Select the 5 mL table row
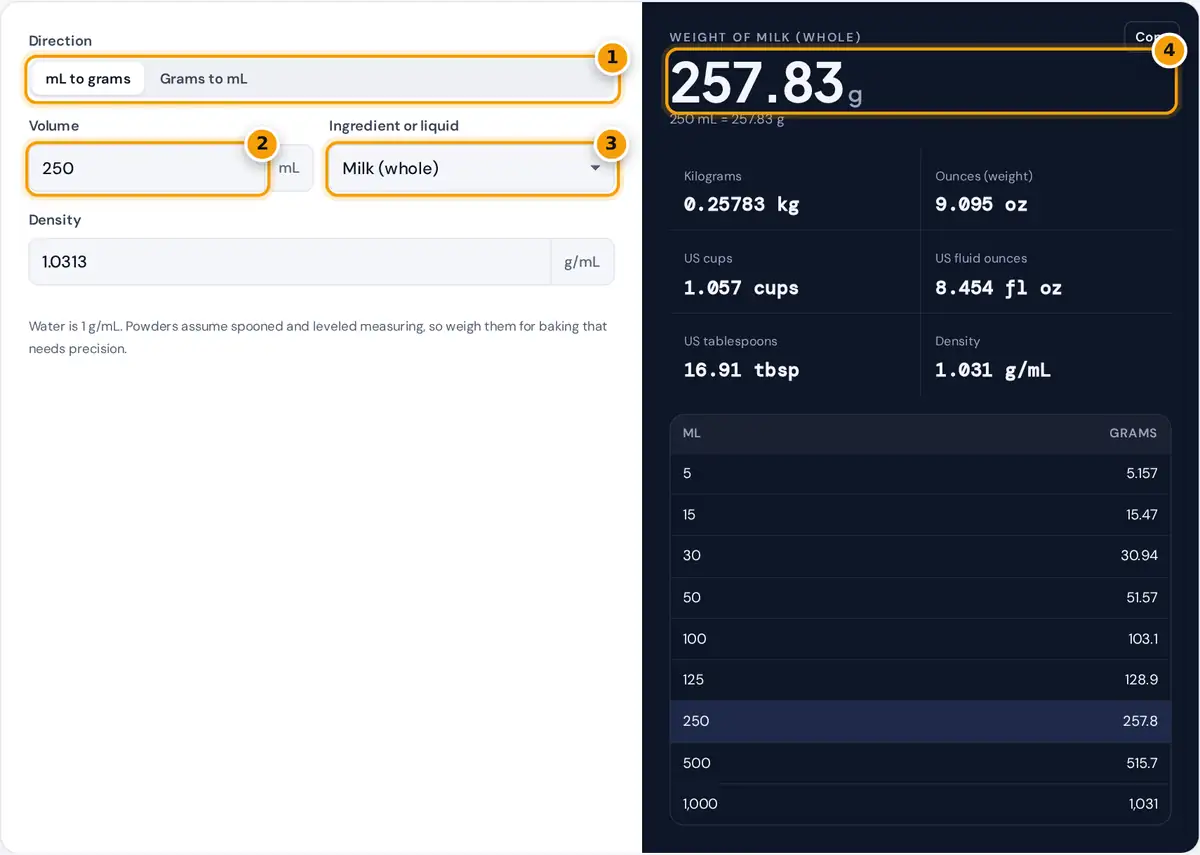This screenshot has height=855, width=1200. pyautogui.click(x=920, y=473)
